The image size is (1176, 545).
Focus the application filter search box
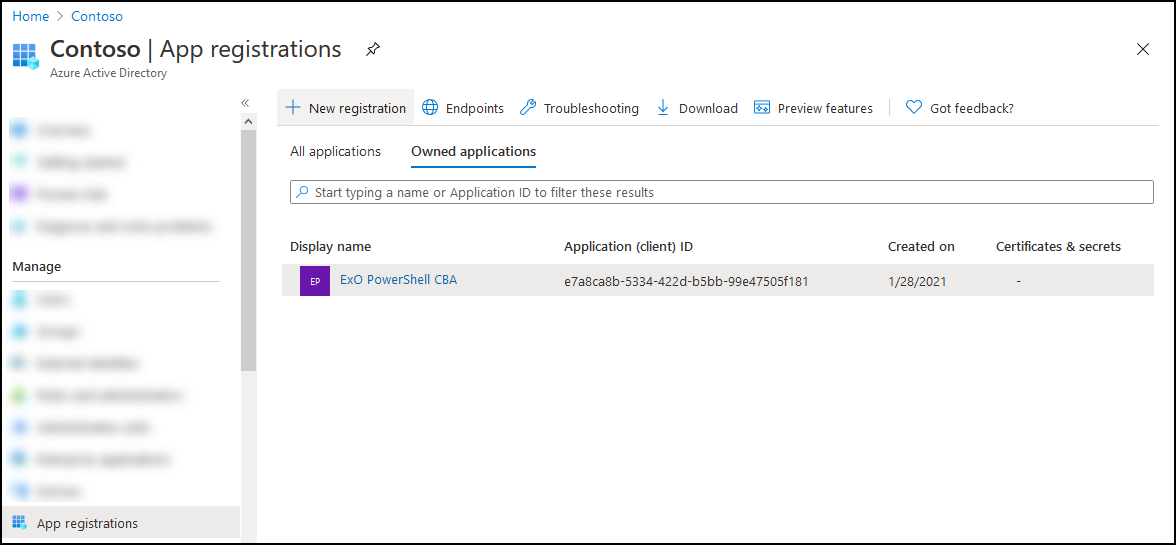(x=720, y=192)
